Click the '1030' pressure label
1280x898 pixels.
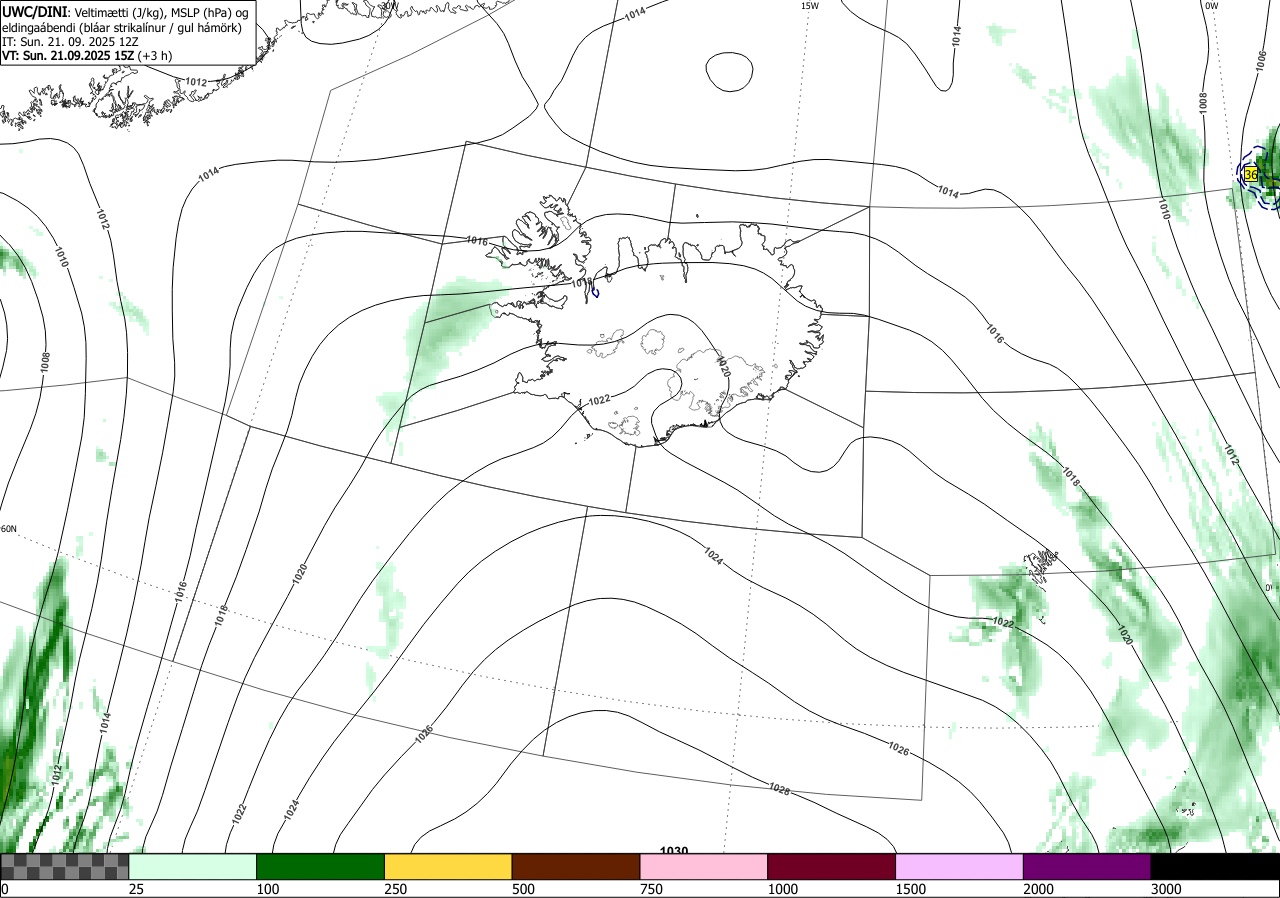[674, 851]
